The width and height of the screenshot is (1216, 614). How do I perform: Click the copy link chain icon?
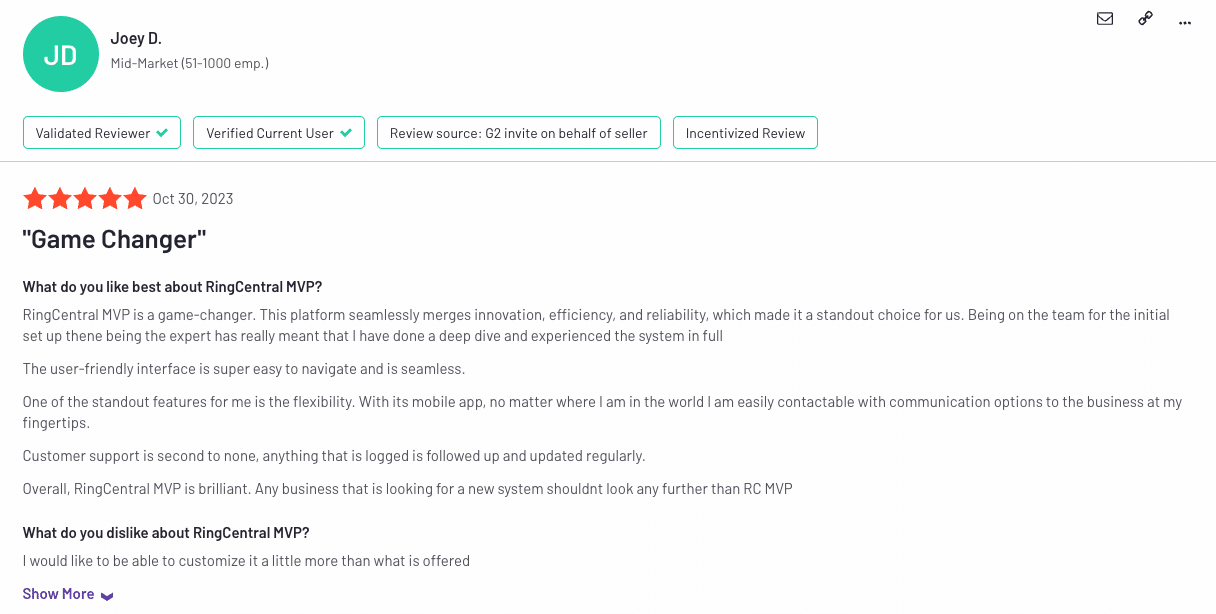point(1146,19)
